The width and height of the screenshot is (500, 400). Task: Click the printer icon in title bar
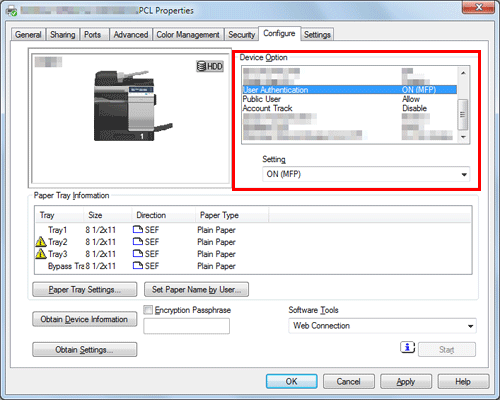pos(12,11)
